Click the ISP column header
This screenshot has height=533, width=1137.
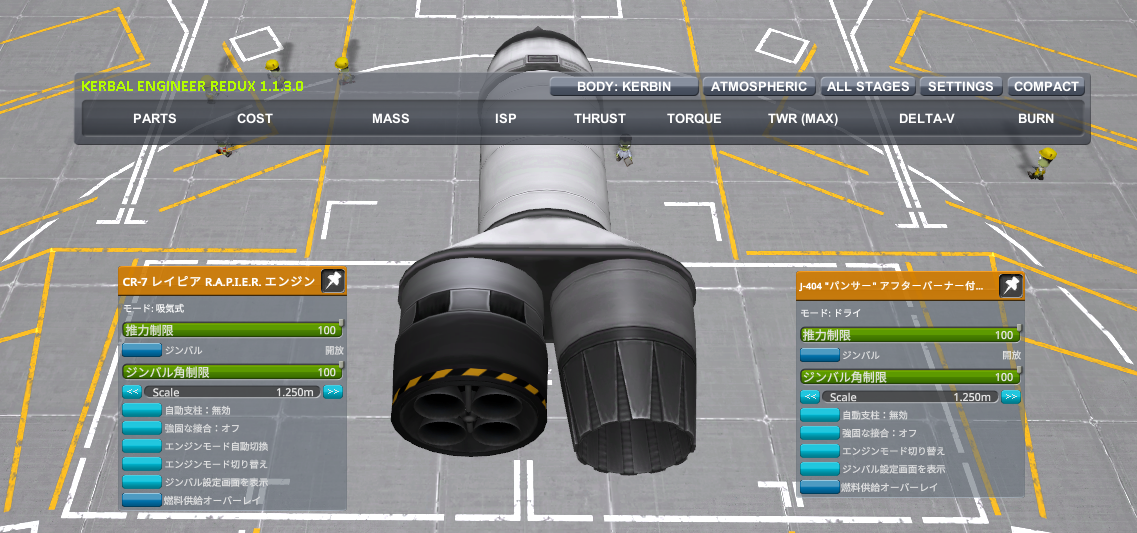click(x=505, y=119)
